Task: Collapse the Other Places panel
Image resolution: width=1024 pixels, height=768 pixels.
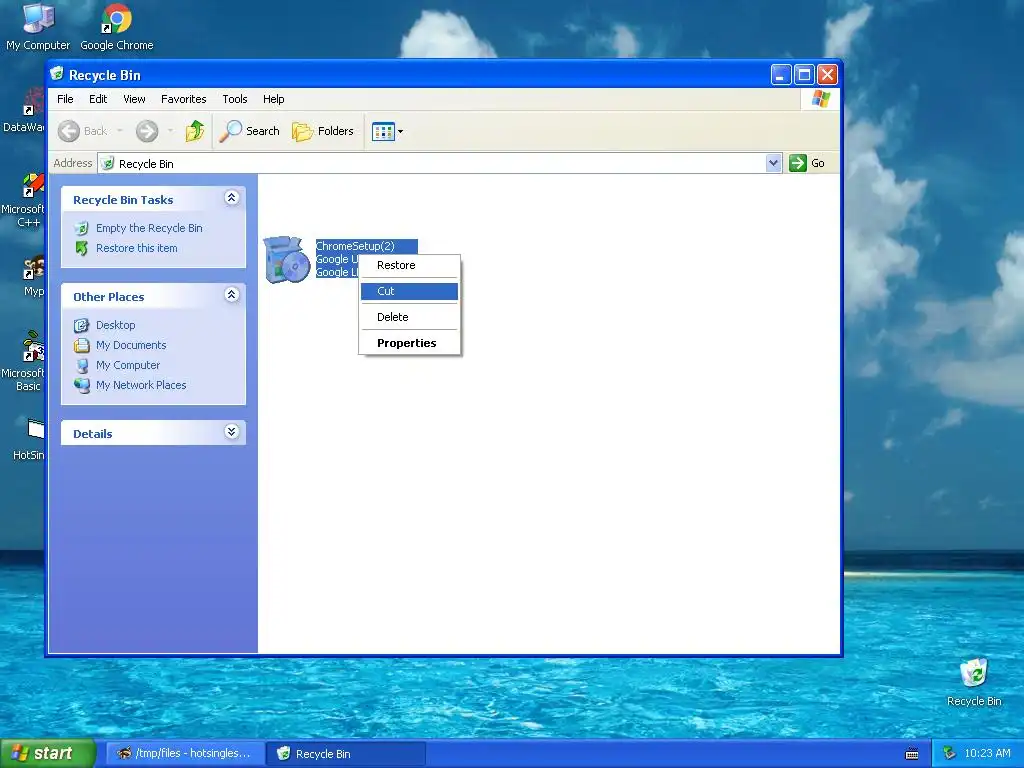Action: pos(231,295)
